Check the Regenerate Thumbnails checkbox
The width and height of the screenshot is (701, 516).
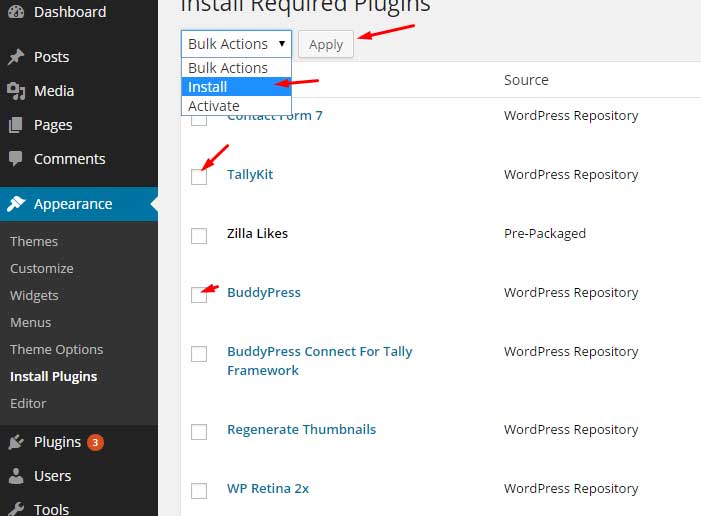[x=199, y=431]
